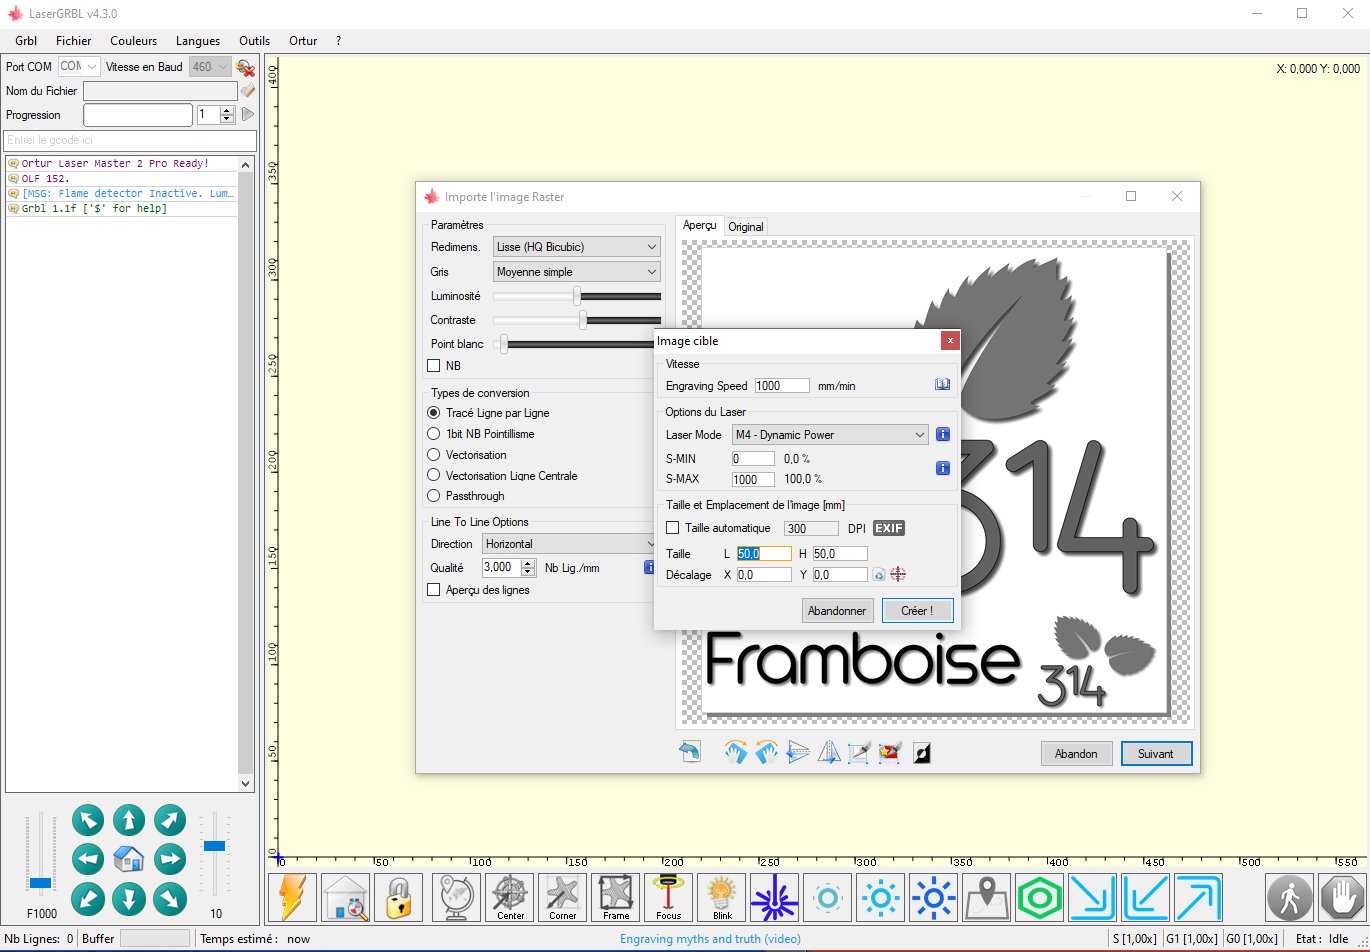Click the walking person resume icon
The image size is (1370, 952).
1290,897
